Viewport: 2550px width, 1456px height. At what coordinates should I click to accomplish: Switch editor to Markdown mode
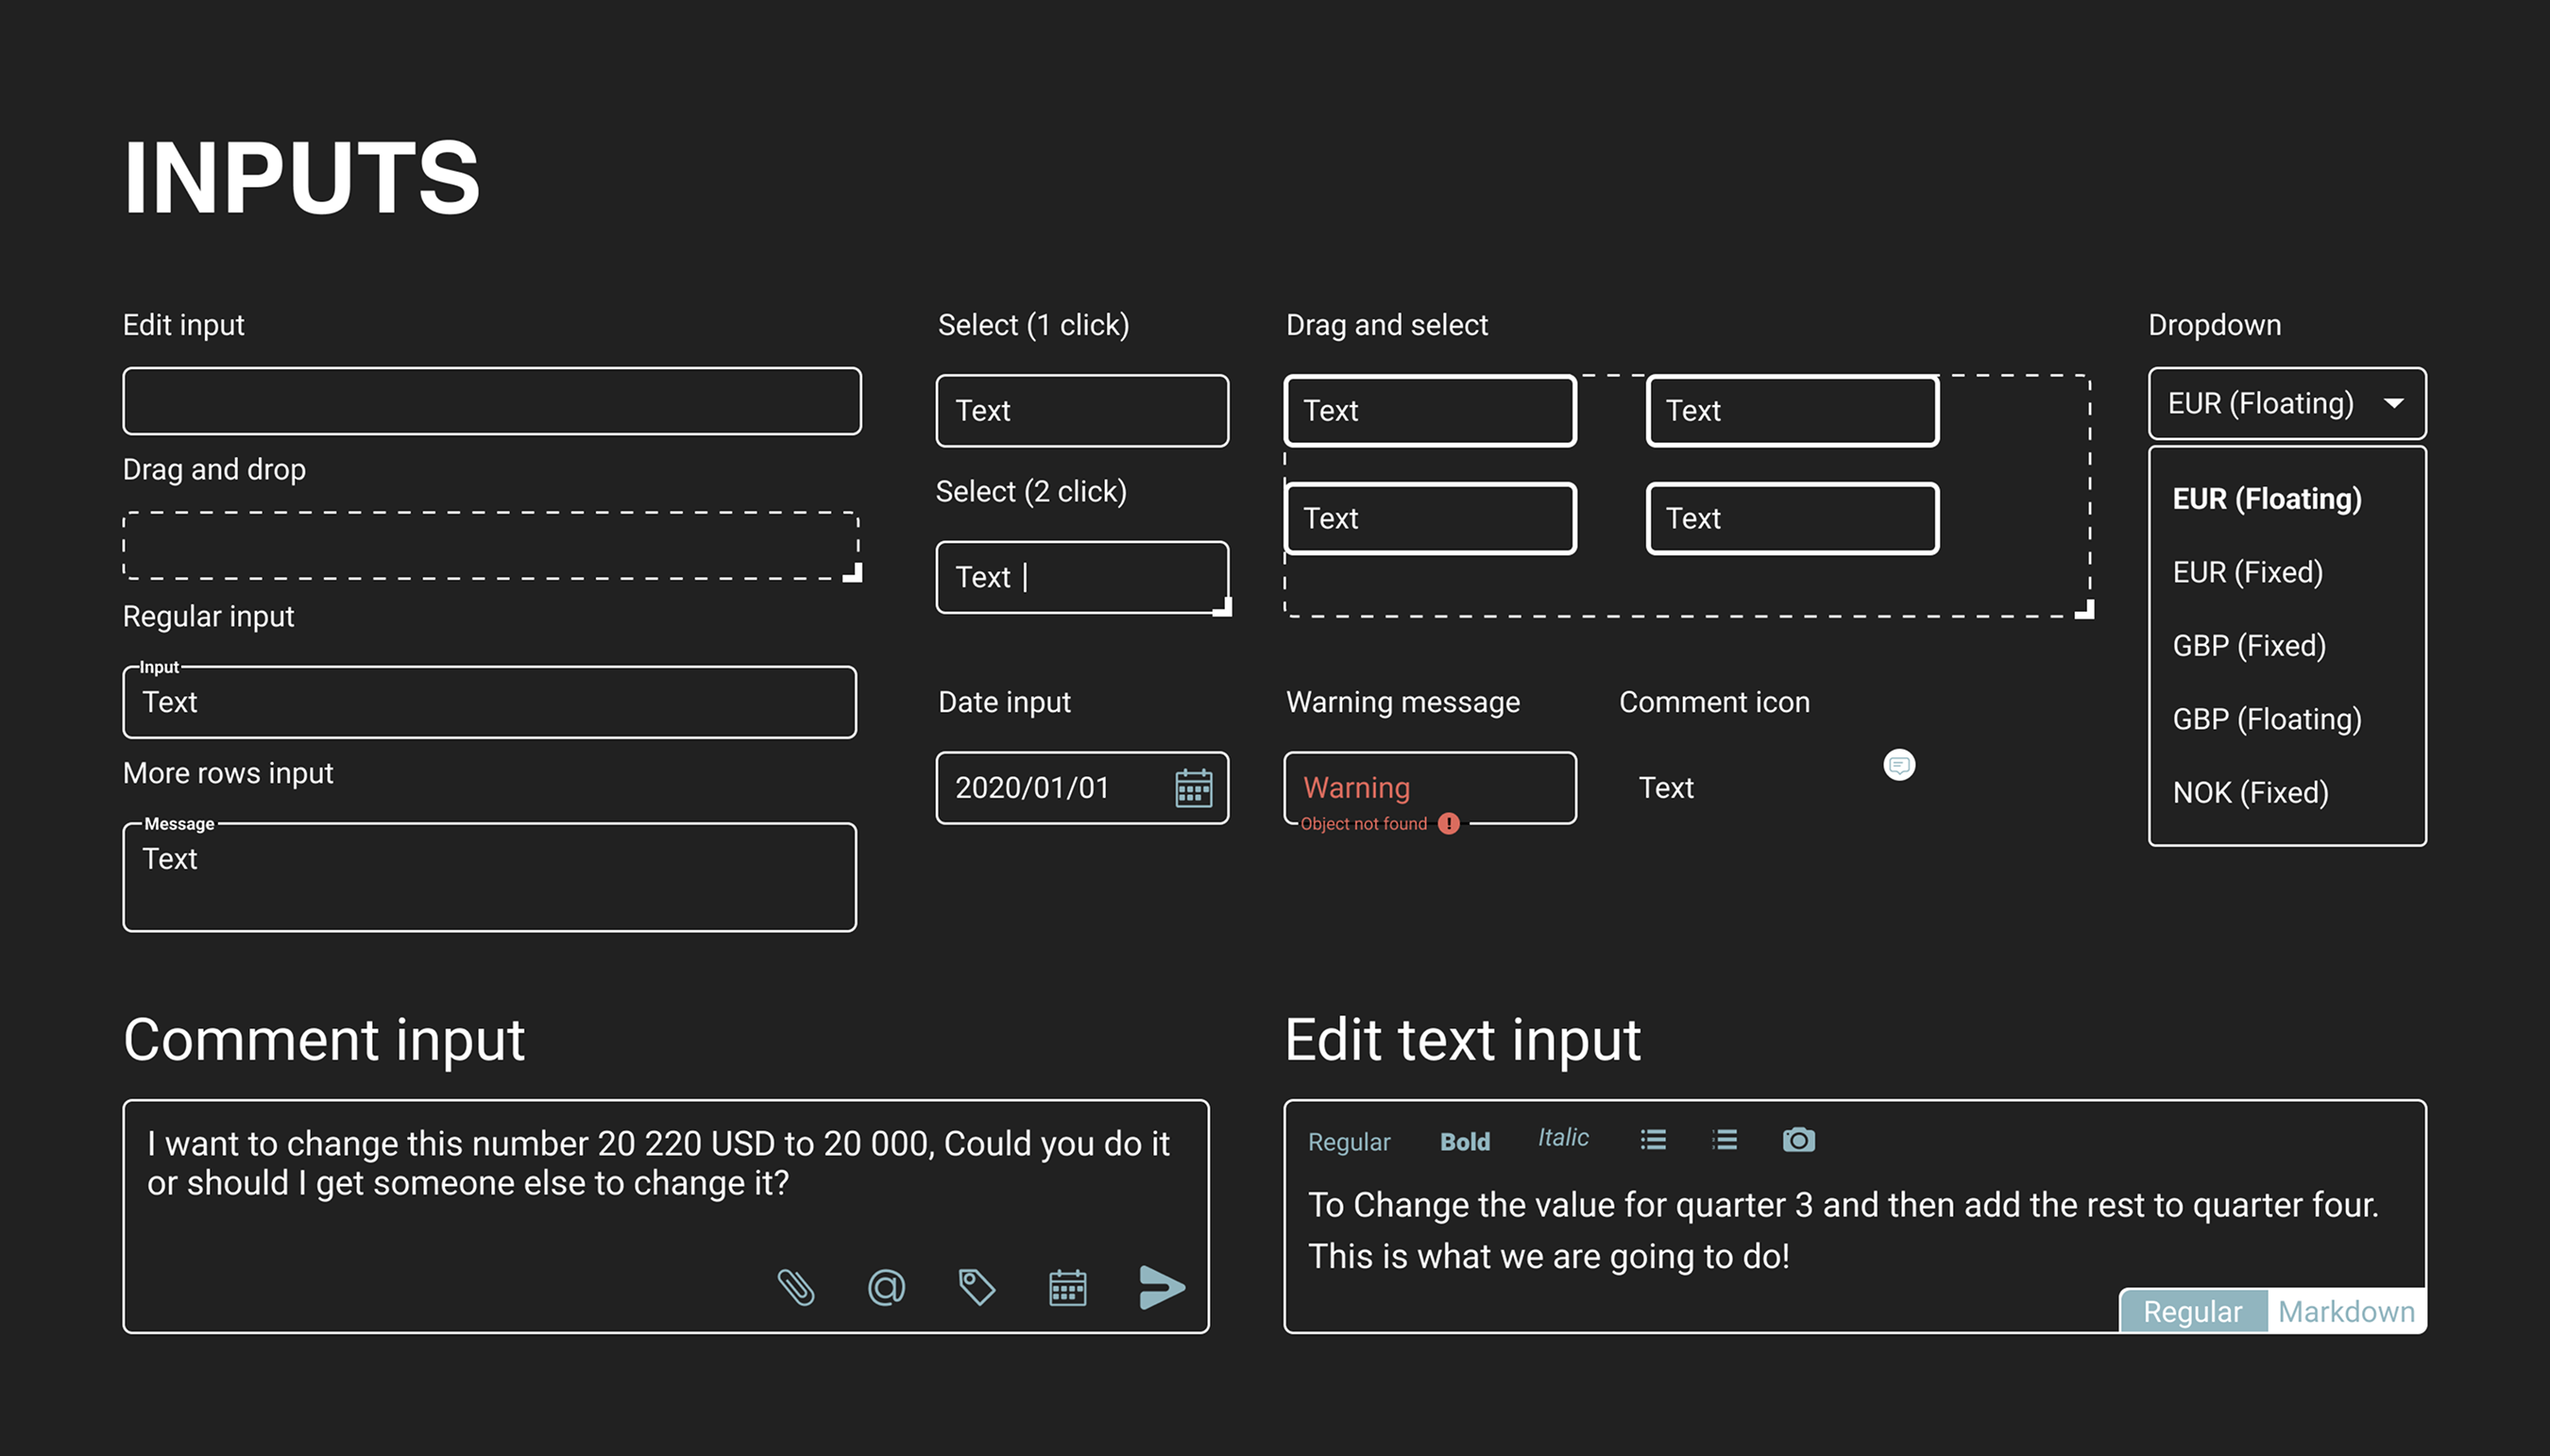pos(2346,1311)
